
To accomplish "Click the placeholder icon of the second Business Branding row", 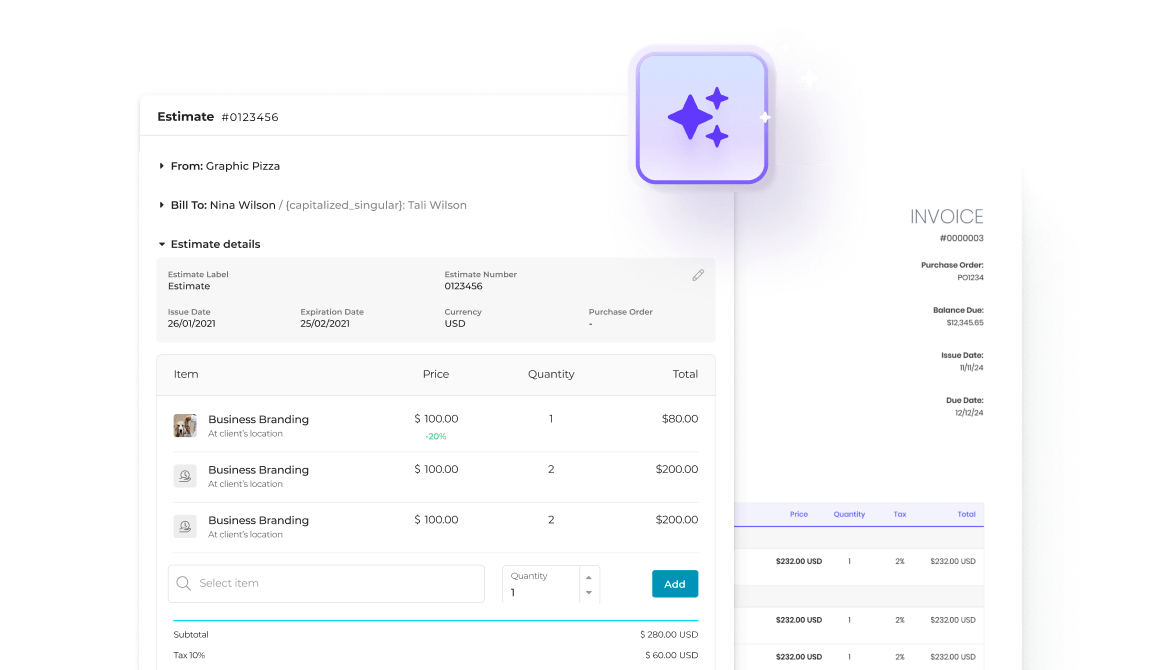I will pyautogui.click(x=185, y=476).
